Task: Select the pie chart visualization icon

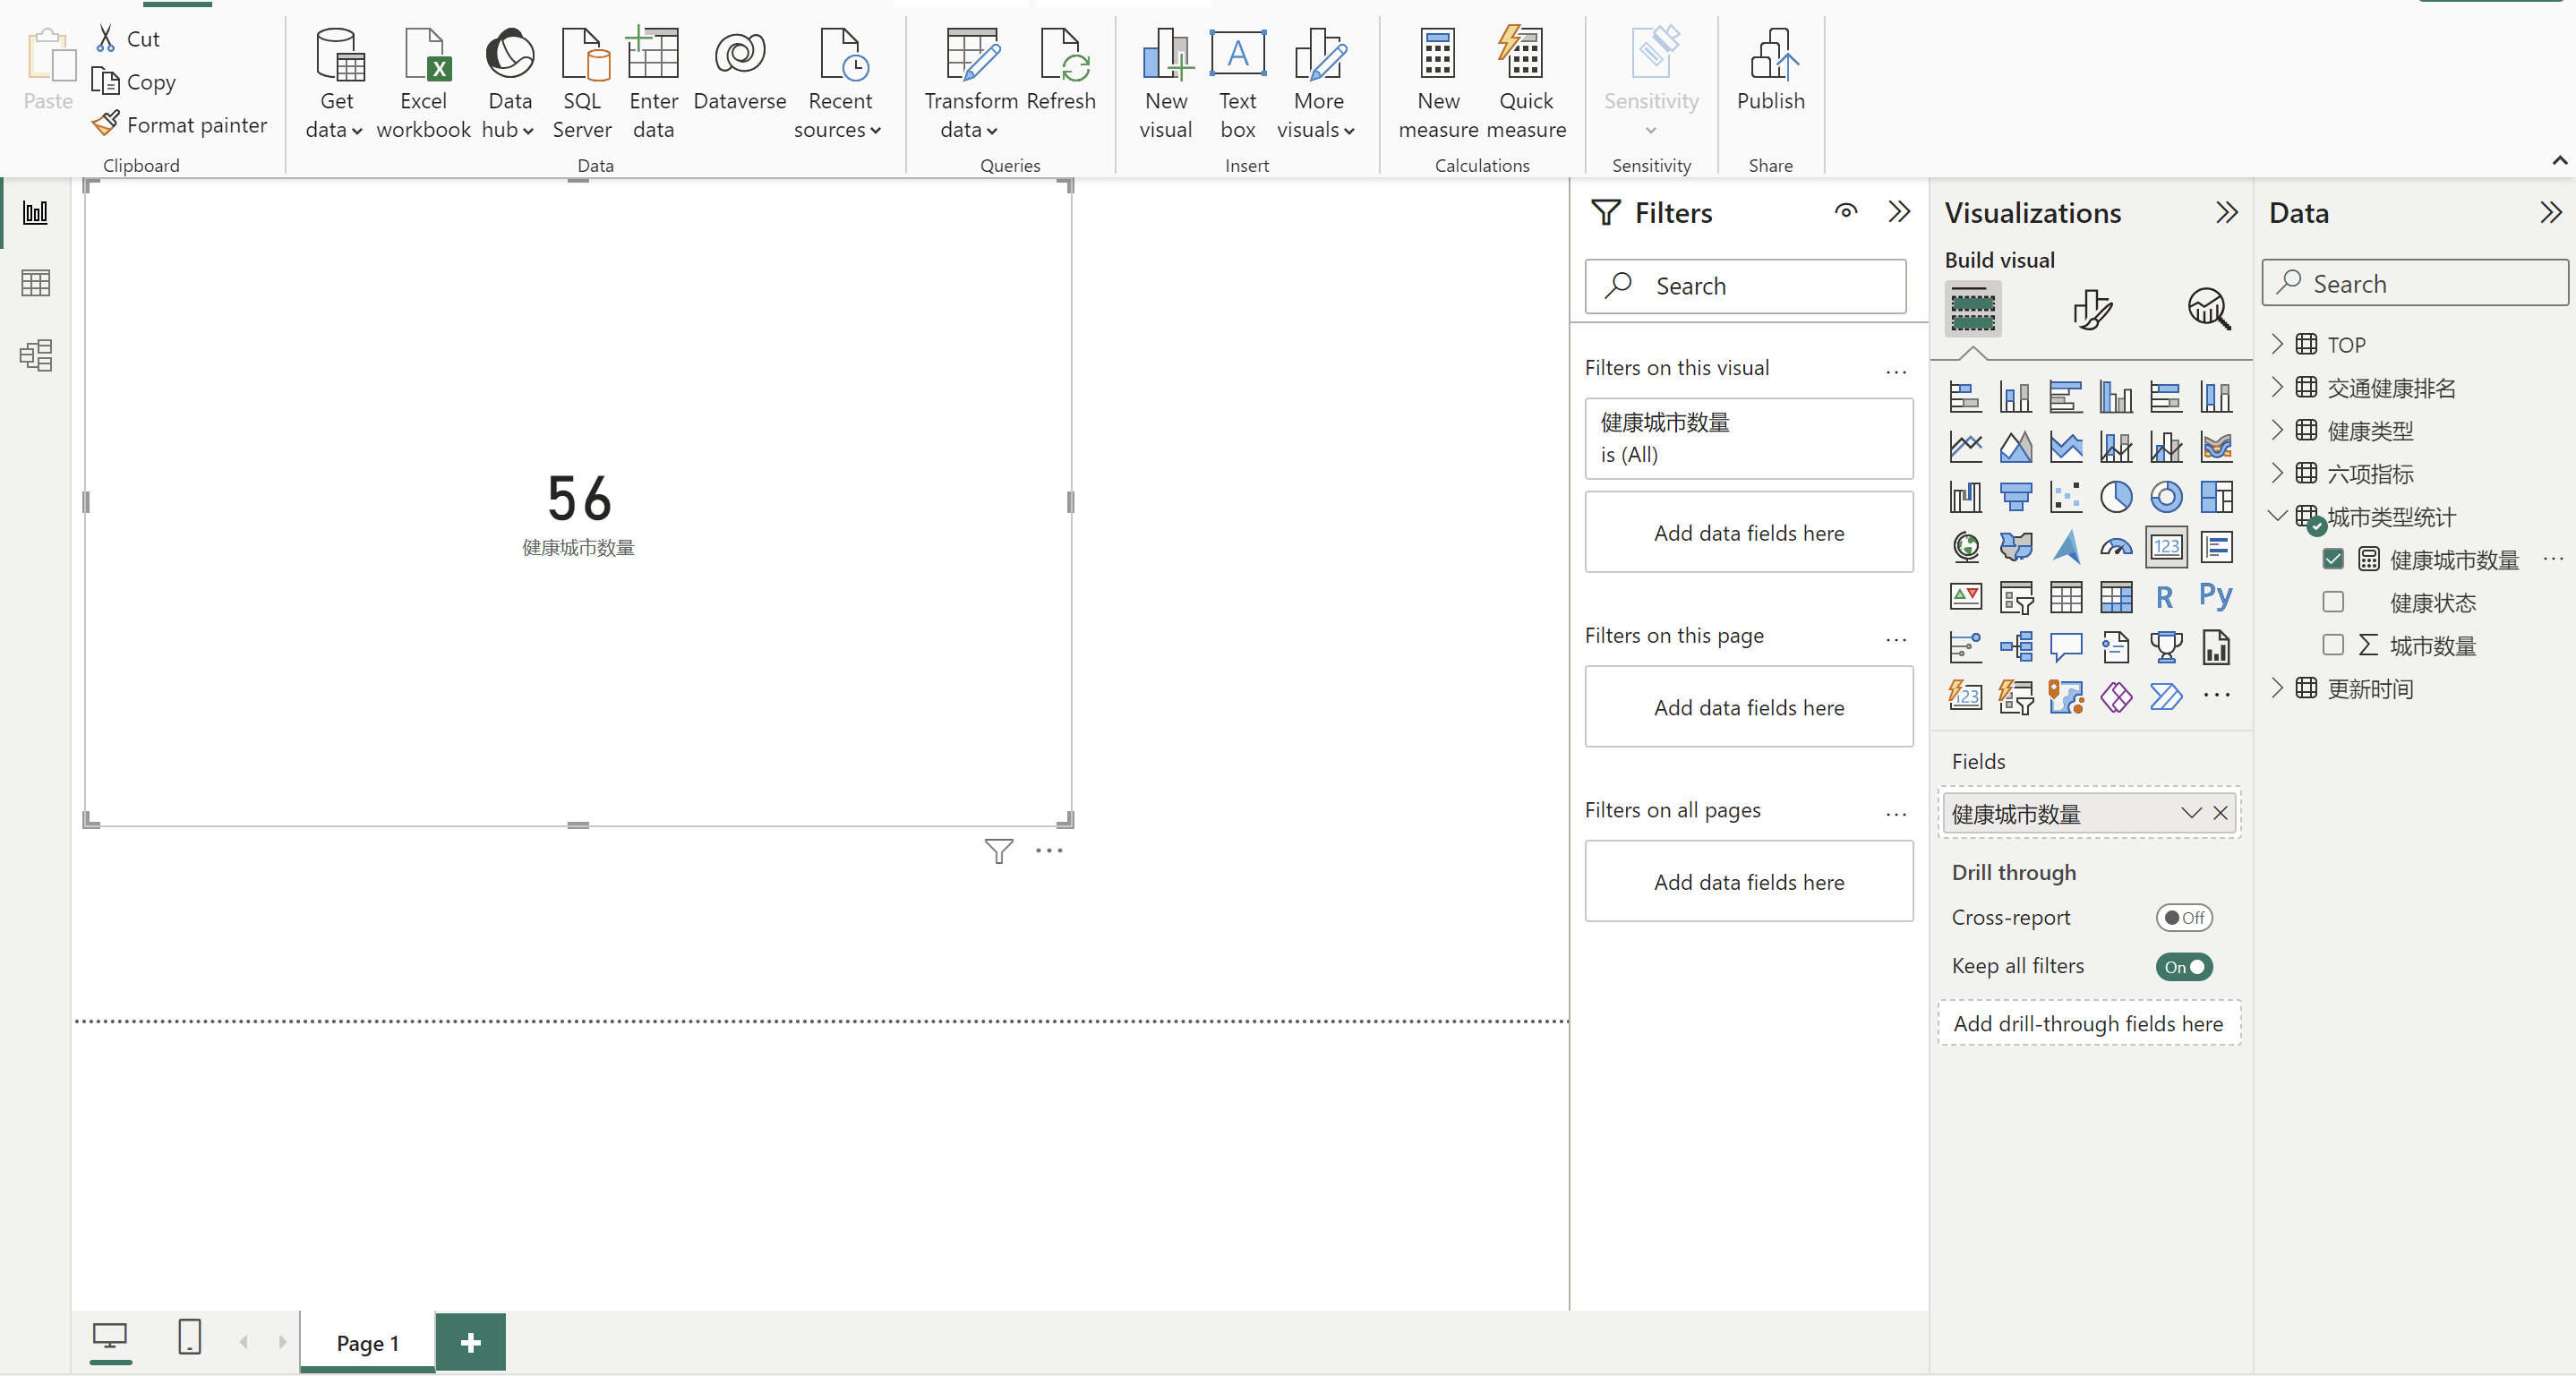Action: coord(2115,497)
